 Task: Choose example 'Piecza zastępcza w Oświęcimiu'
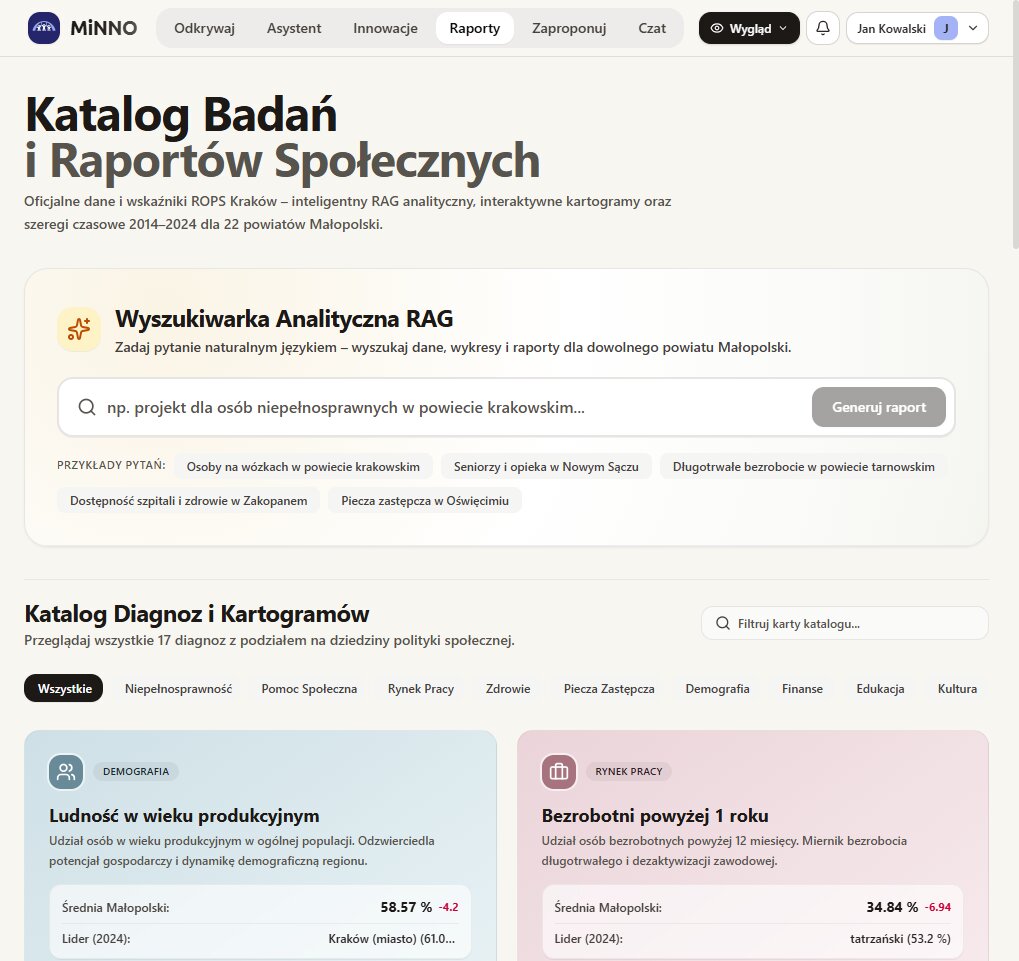click(425, 500)
